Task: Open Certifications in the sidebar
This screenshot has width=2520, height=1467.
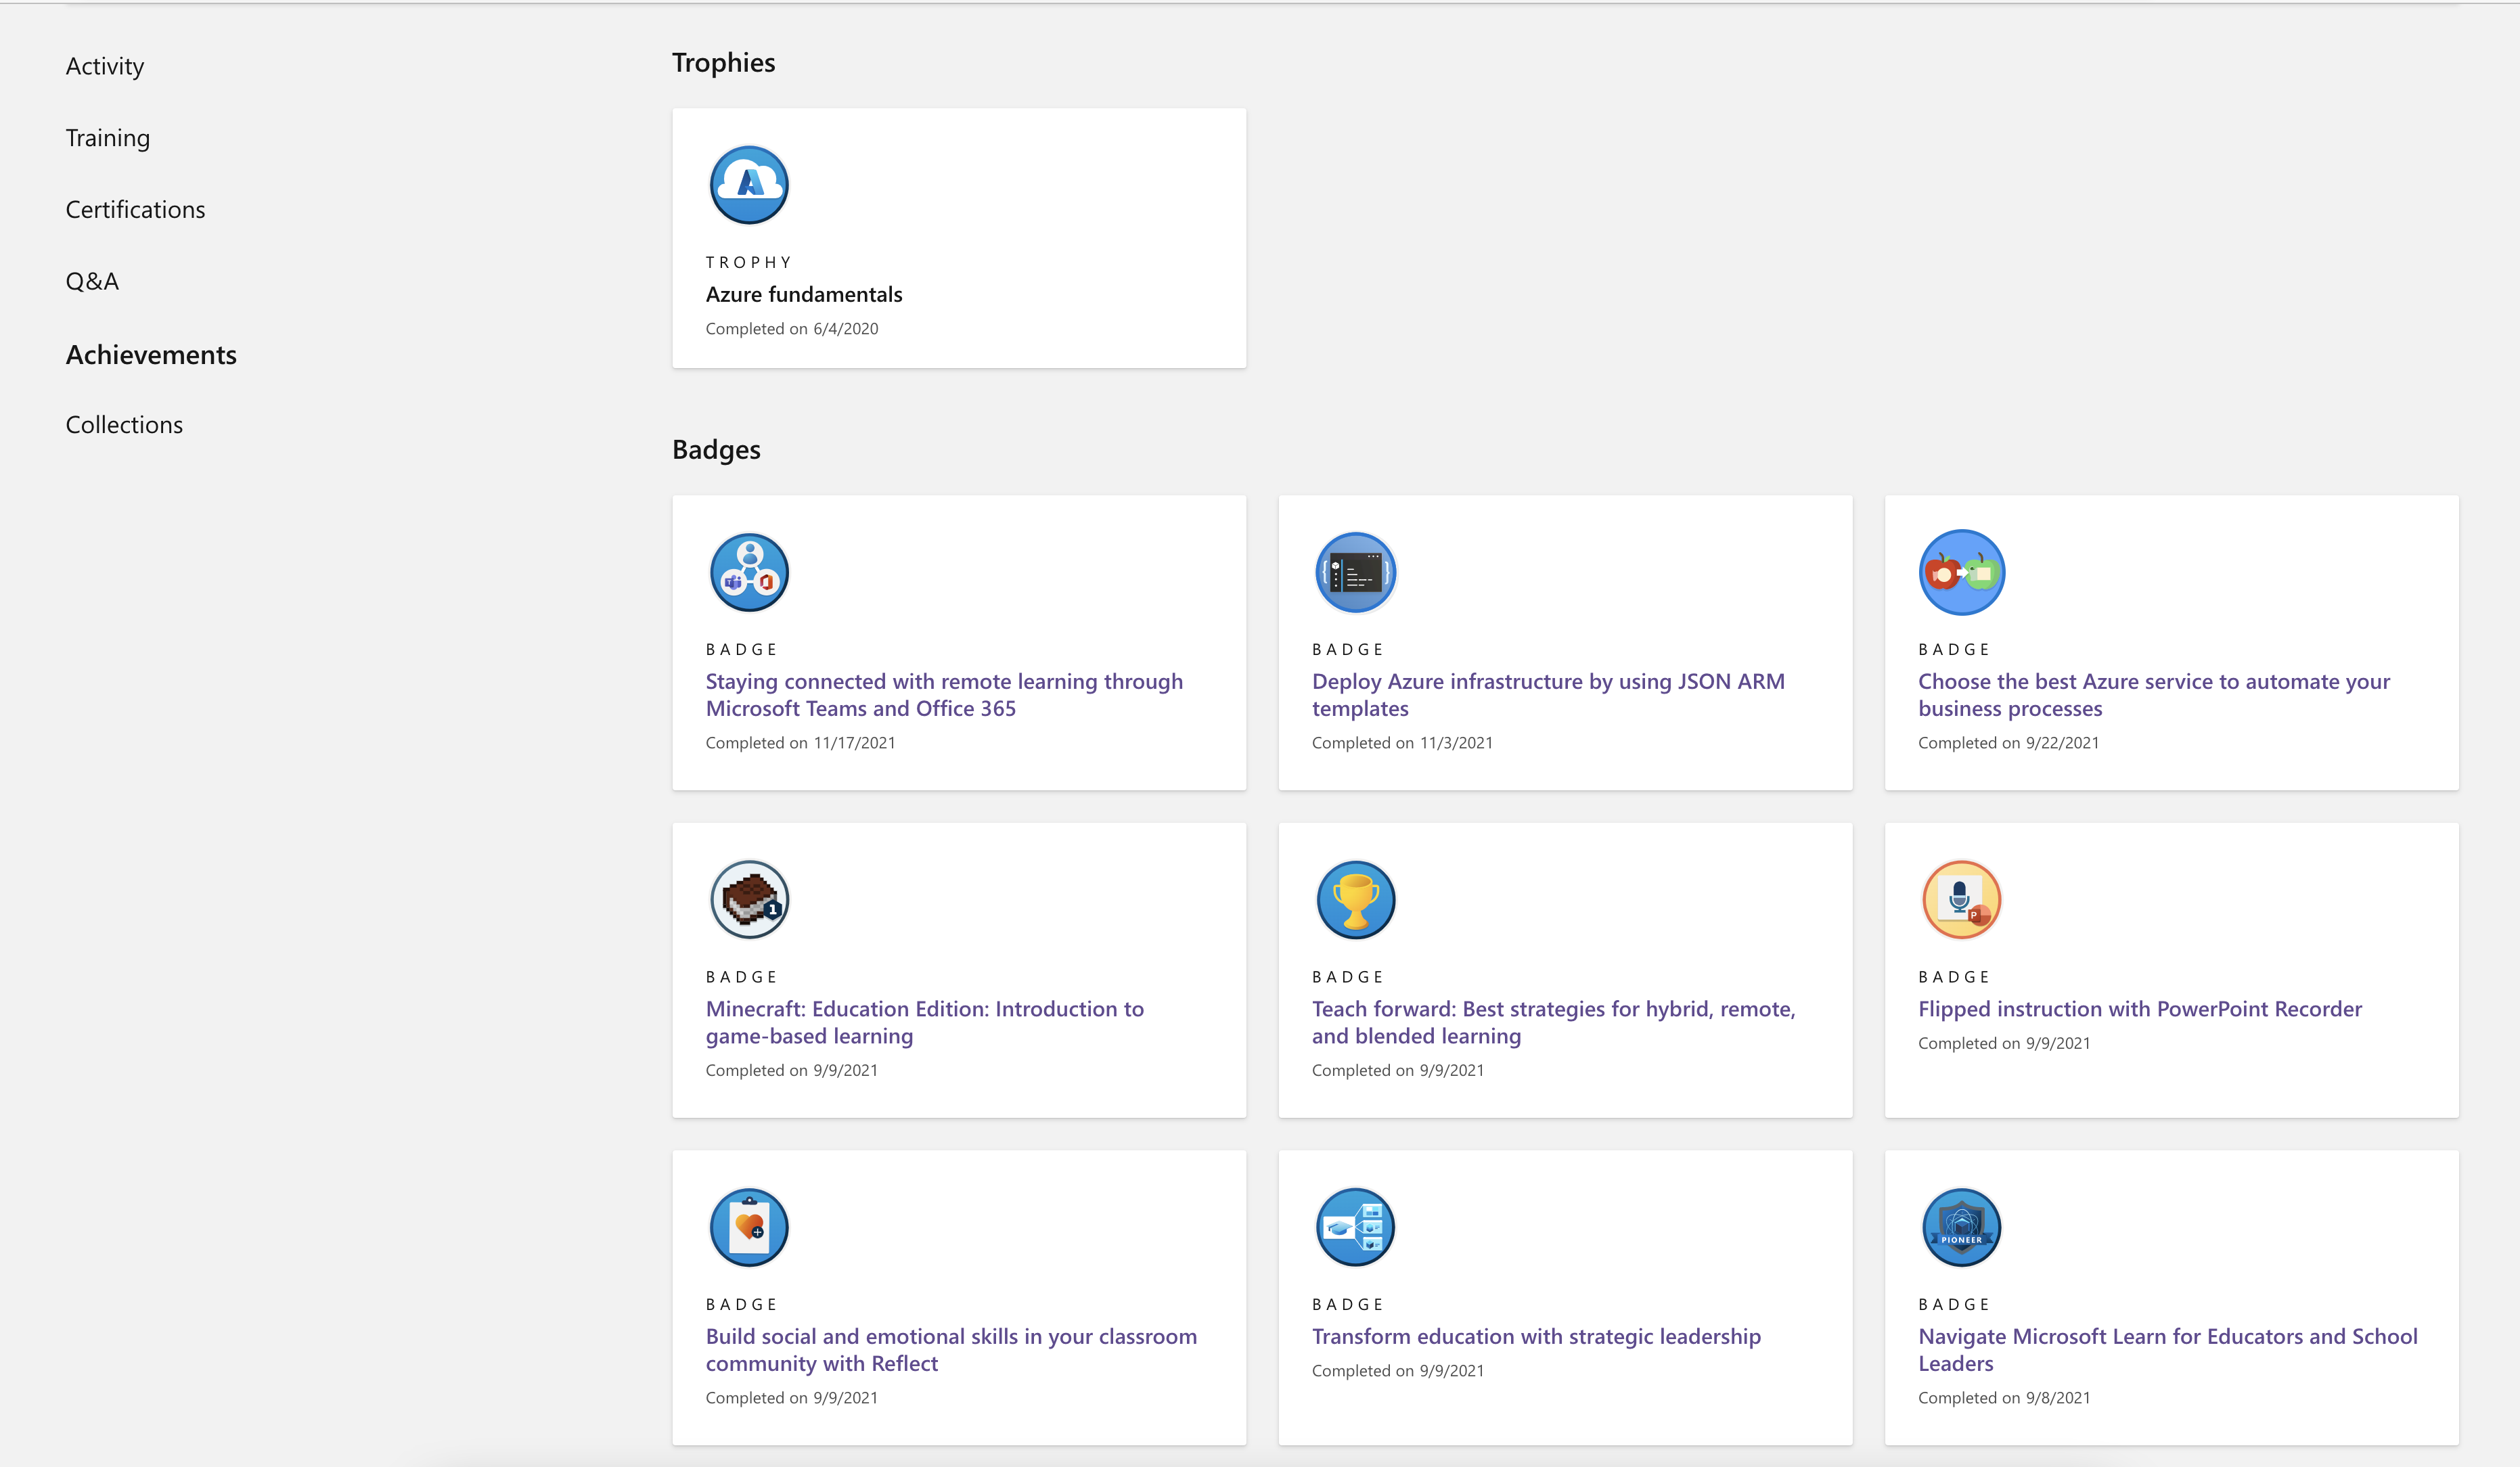Action: tap(135, 210)
